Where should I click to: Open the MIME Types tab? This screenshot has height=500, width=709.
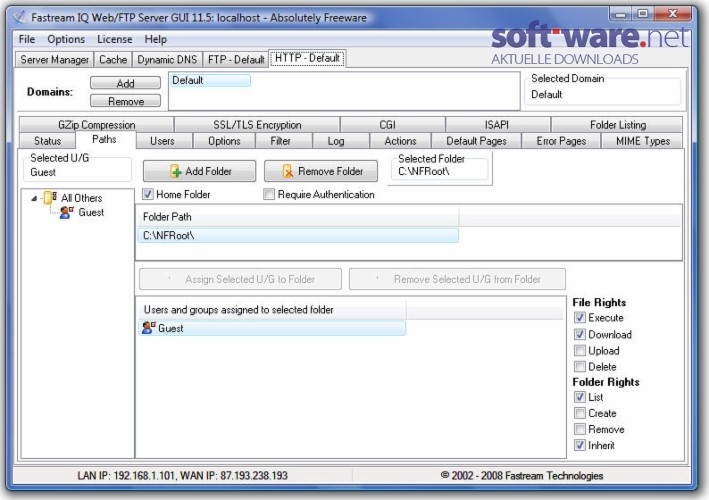643,141
